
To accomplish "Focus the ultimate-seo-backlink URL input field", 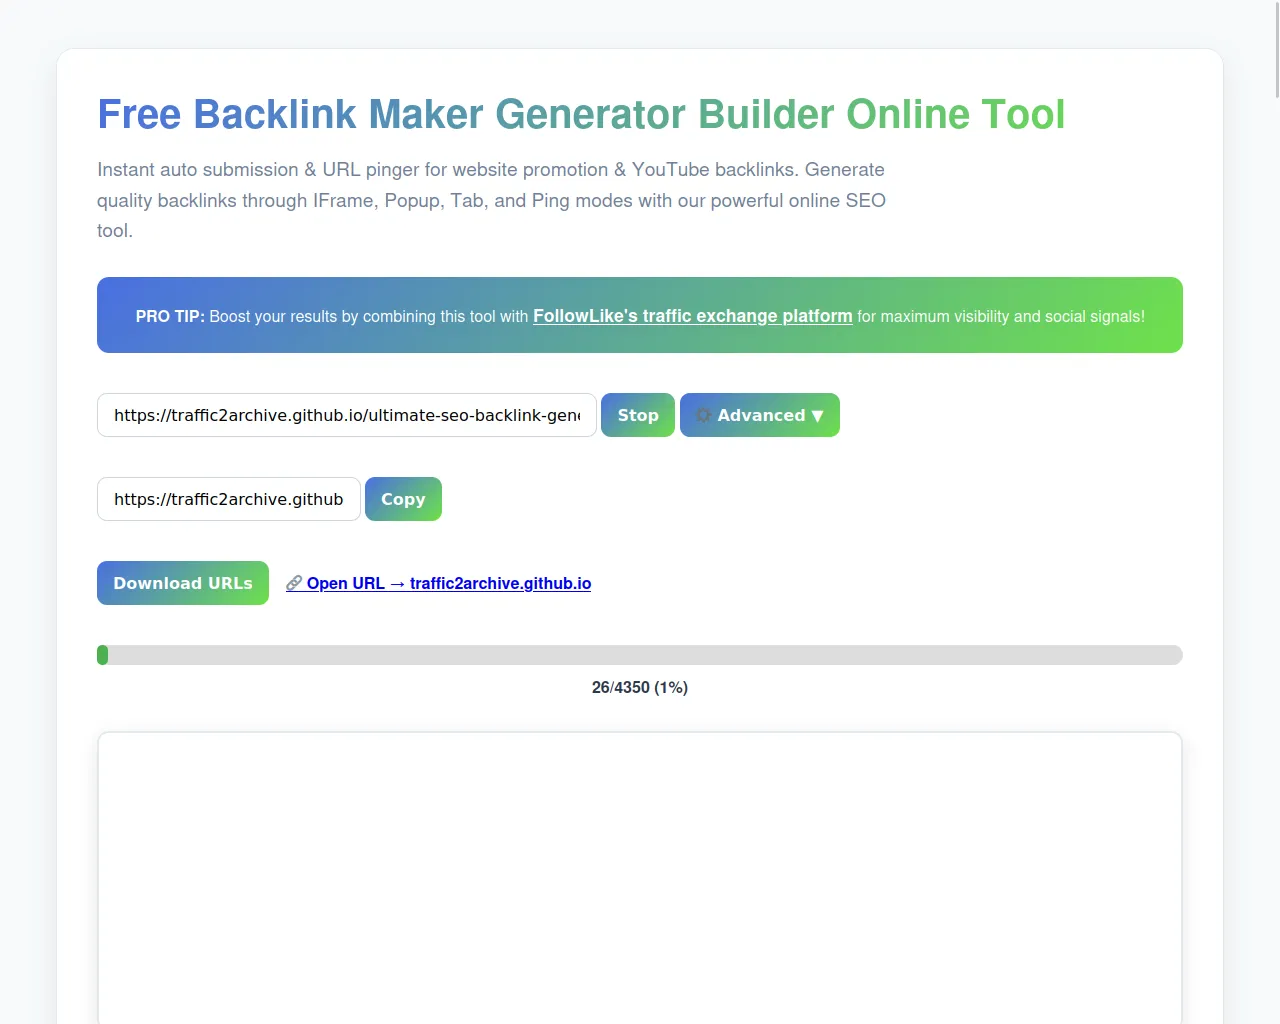I will 346,415.
